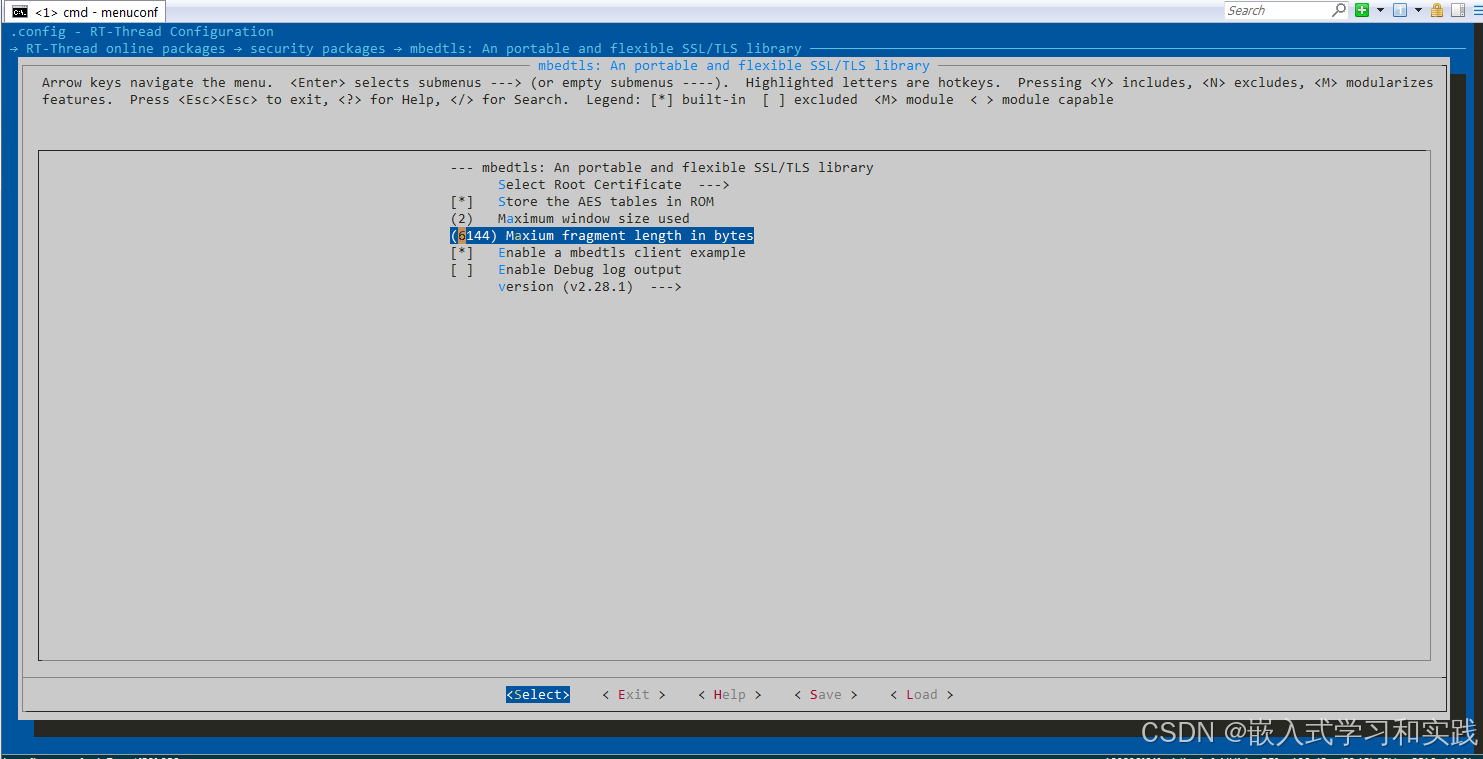Click 'security packages' in the breadcrumb path

coord(317,48)
